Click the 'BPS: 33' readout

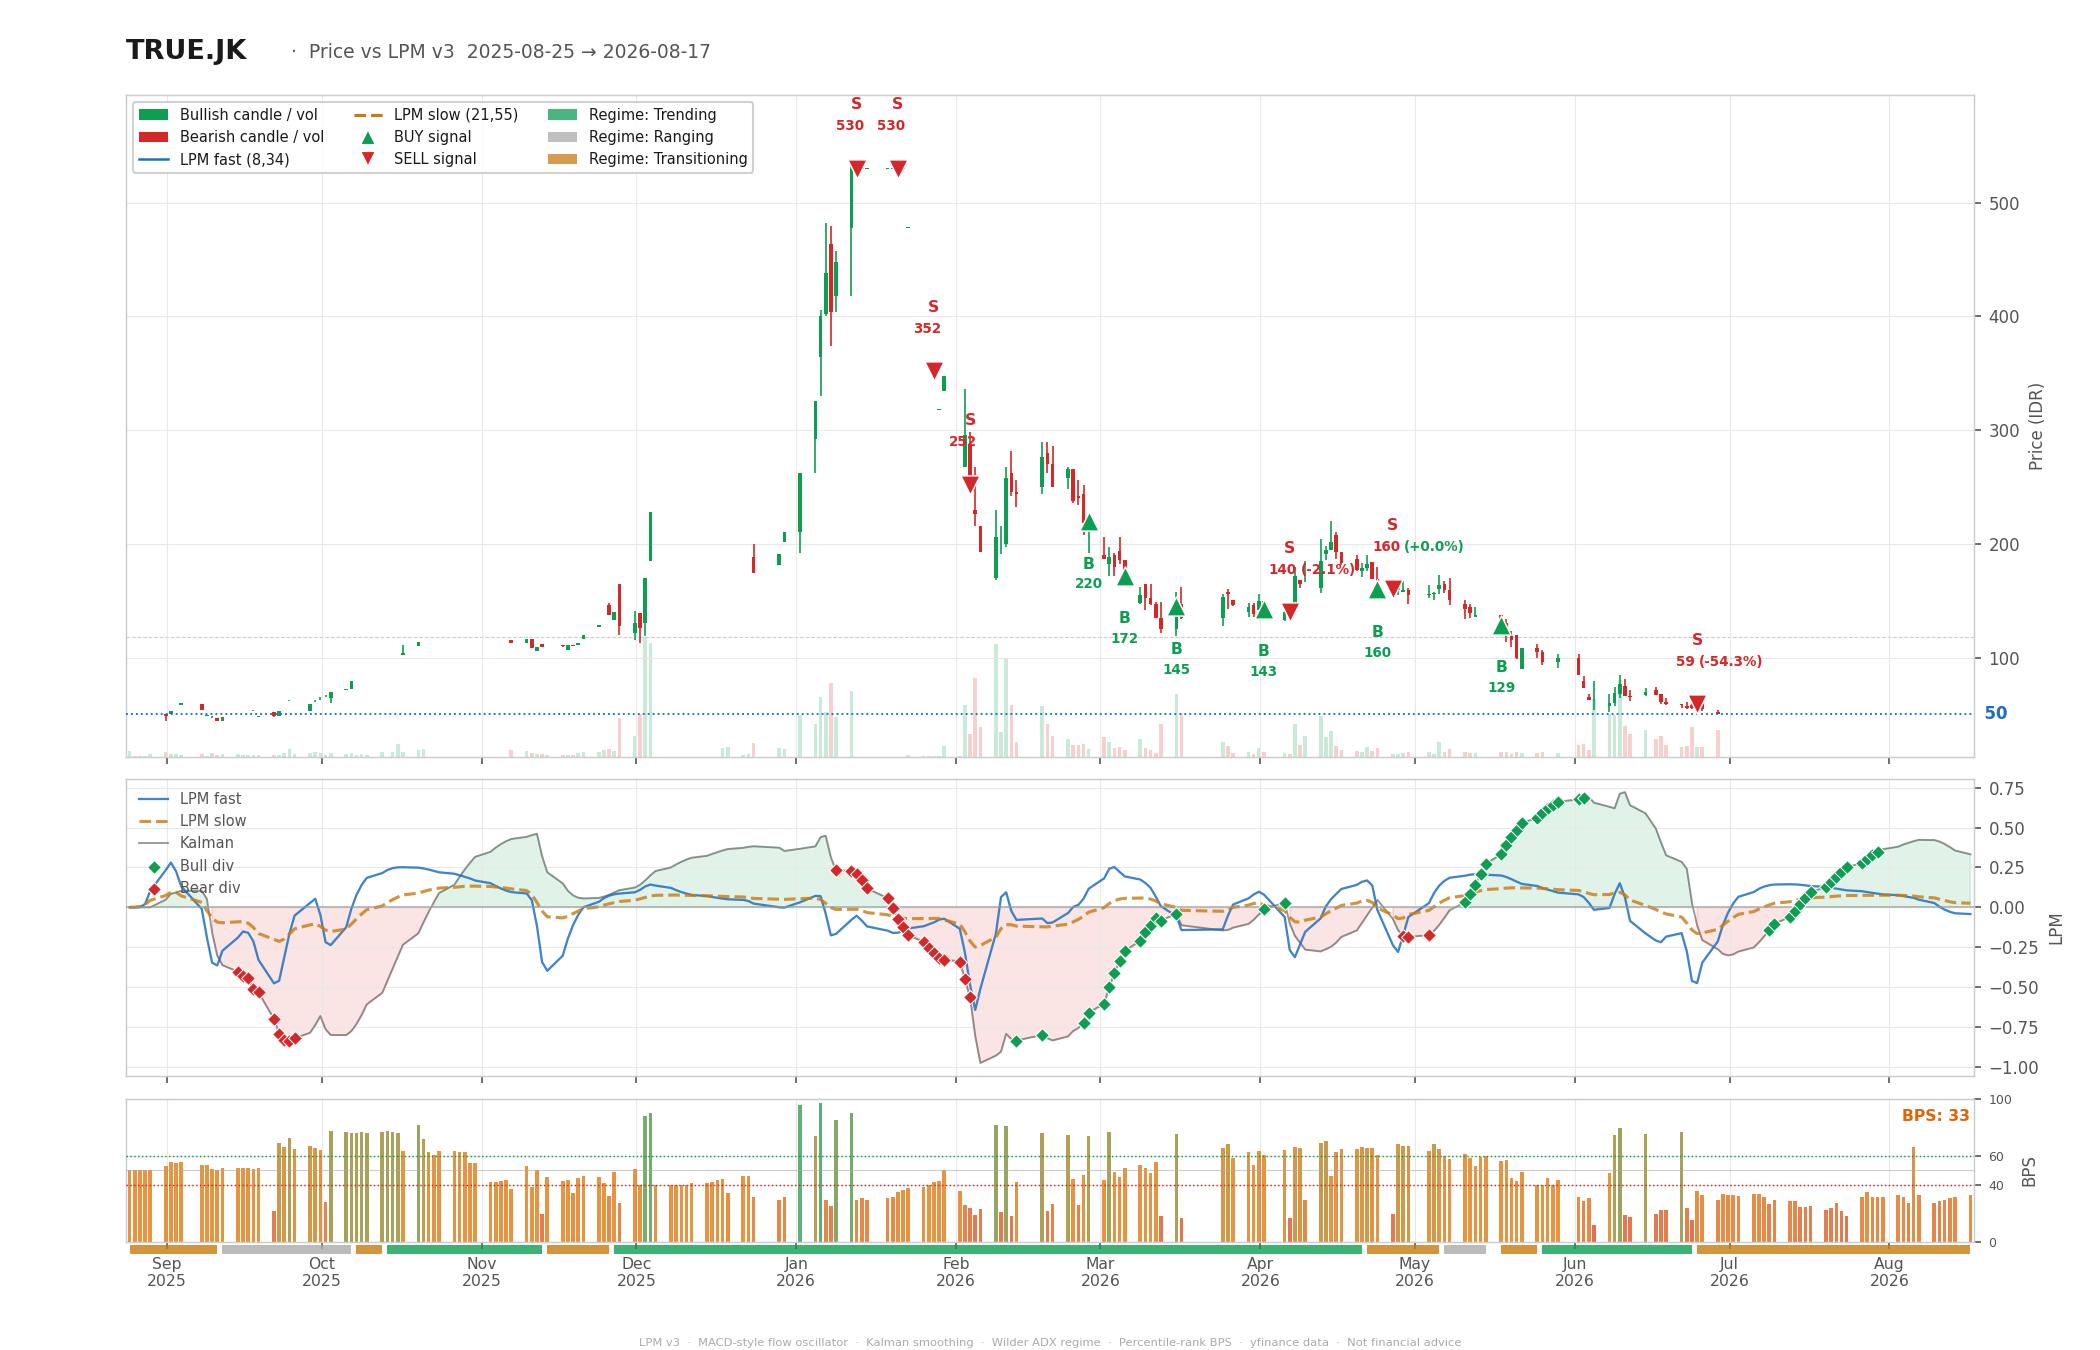[x=1935, y=1116]
